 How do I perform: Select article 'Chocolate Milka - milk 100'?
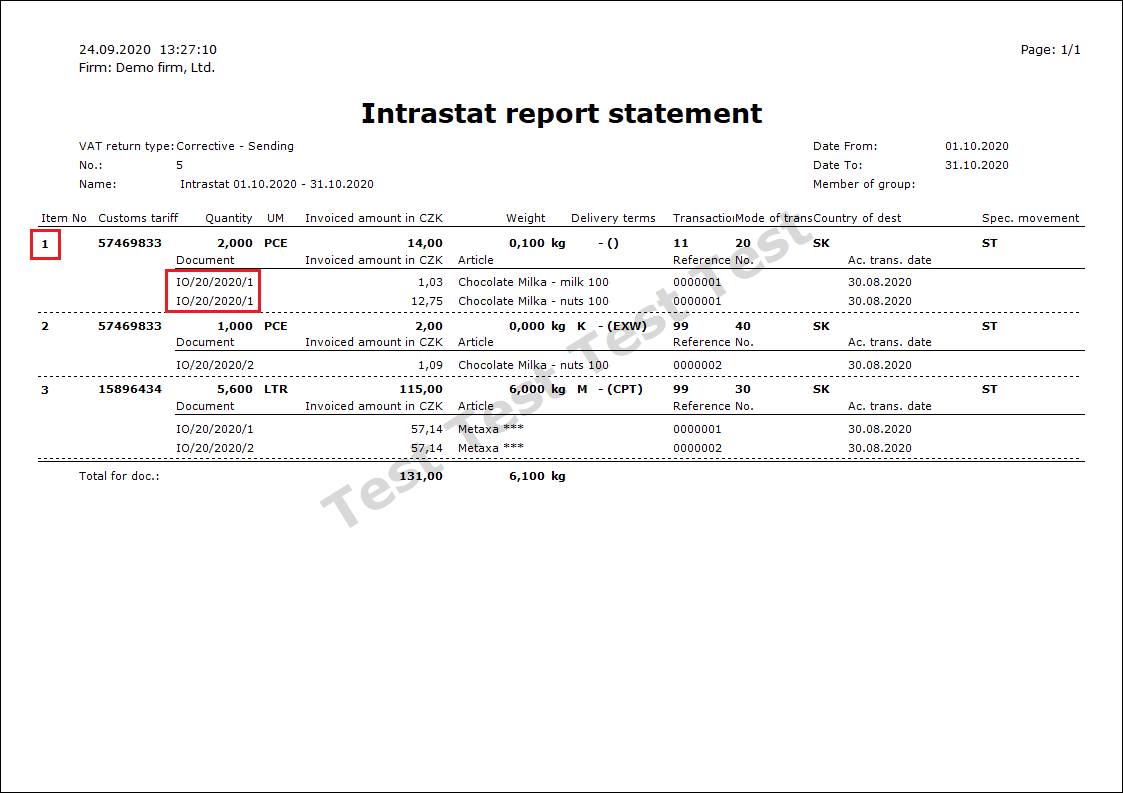pos(534,282)
